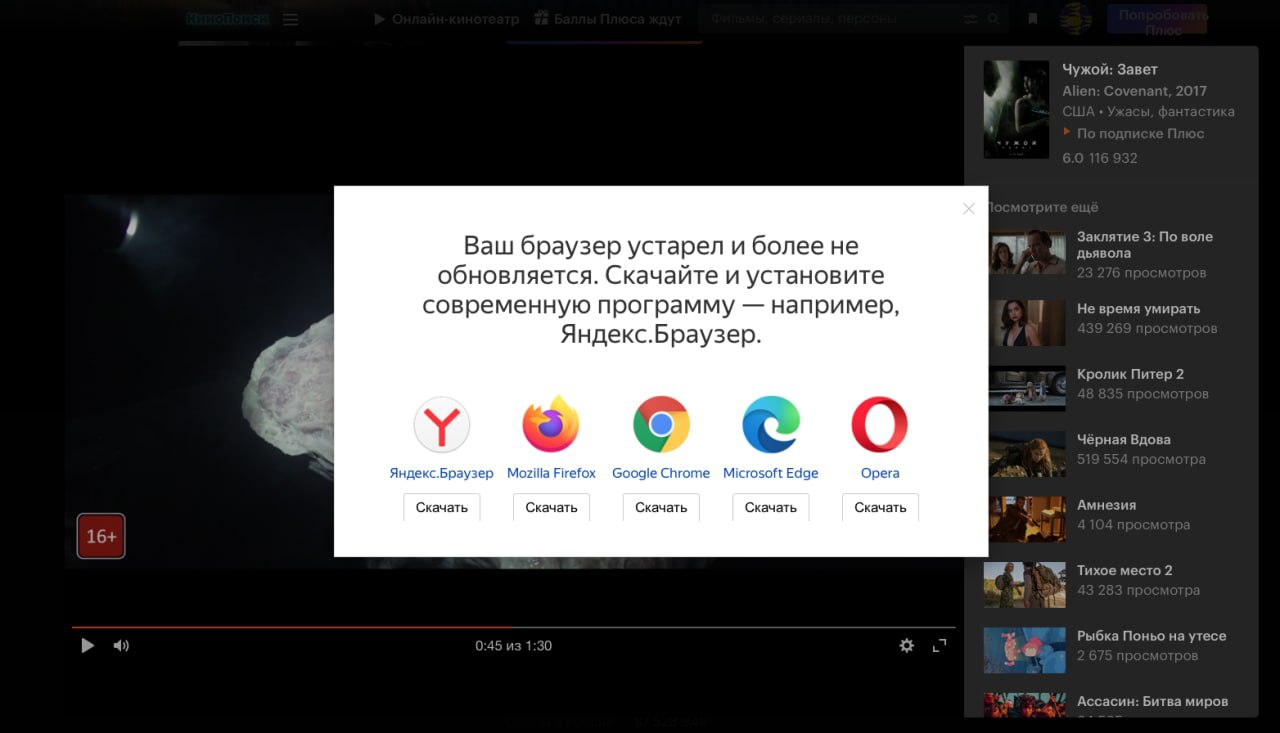Viewport: 1280px width, 733px height.
Task: Click the Yandex Browser logo icon
Action: [442, 425]
